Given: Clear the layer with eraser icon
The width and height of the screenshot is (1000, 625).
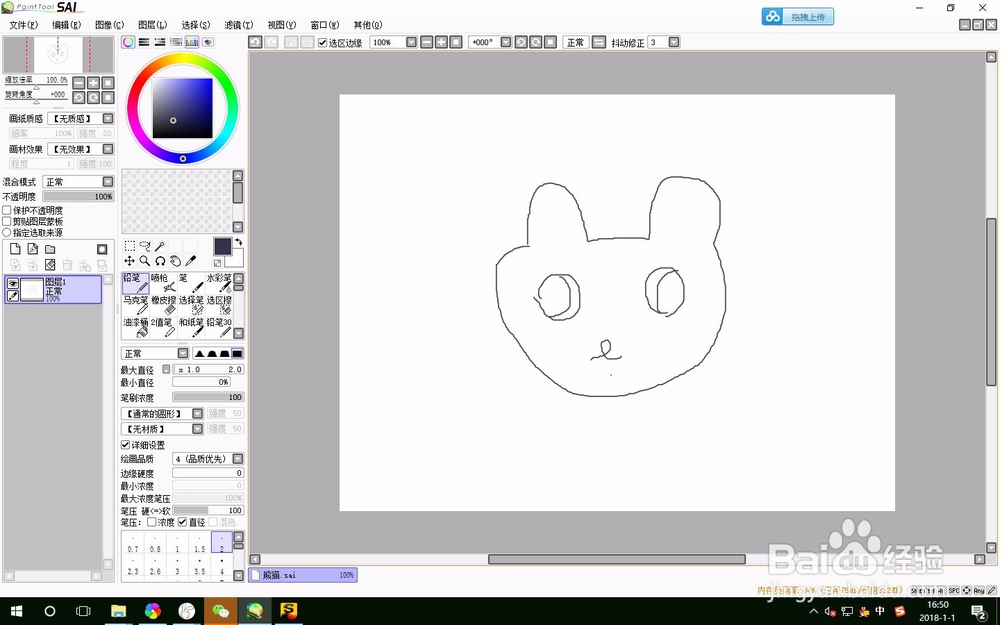Looking at the screenshot, I should [x=50, y=265].
